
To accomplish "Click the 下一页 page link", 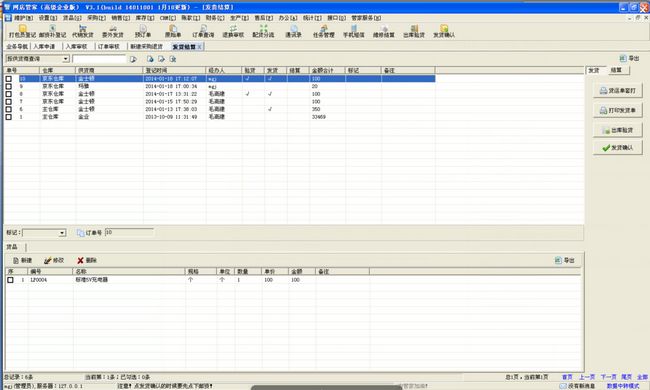I will [609, 377].
